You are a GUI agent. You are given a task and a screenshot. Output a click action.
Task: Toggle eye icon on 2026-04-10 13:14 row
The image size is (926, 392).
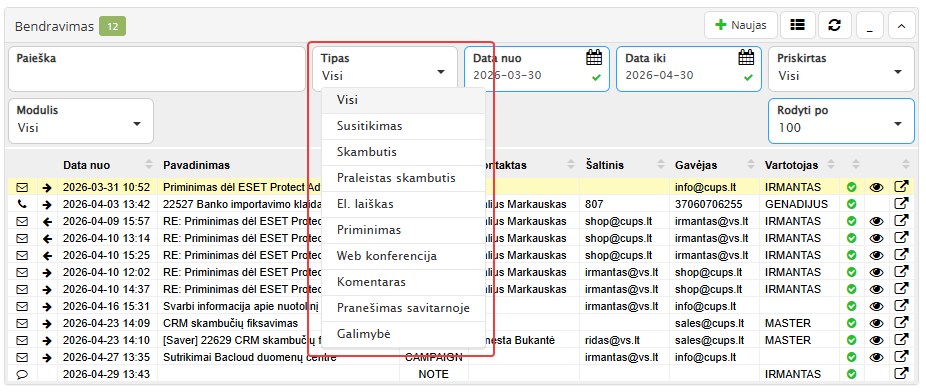876,239
